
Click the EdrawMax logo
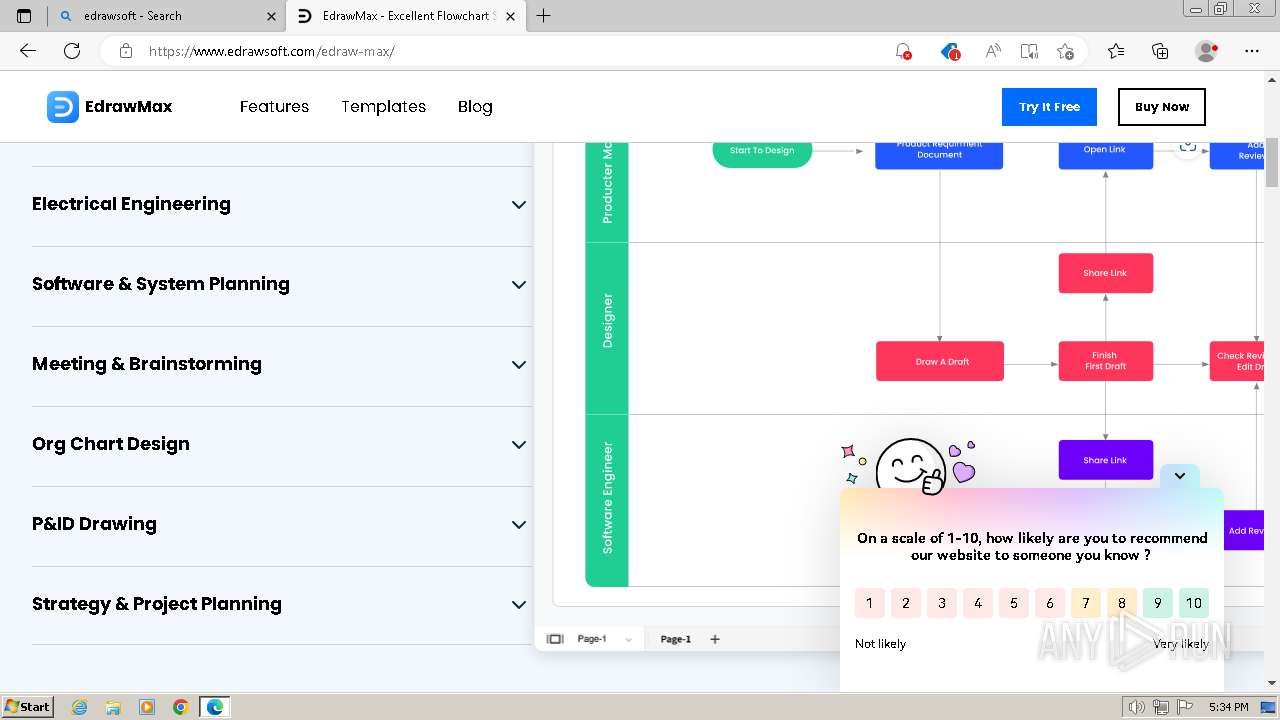110,107
